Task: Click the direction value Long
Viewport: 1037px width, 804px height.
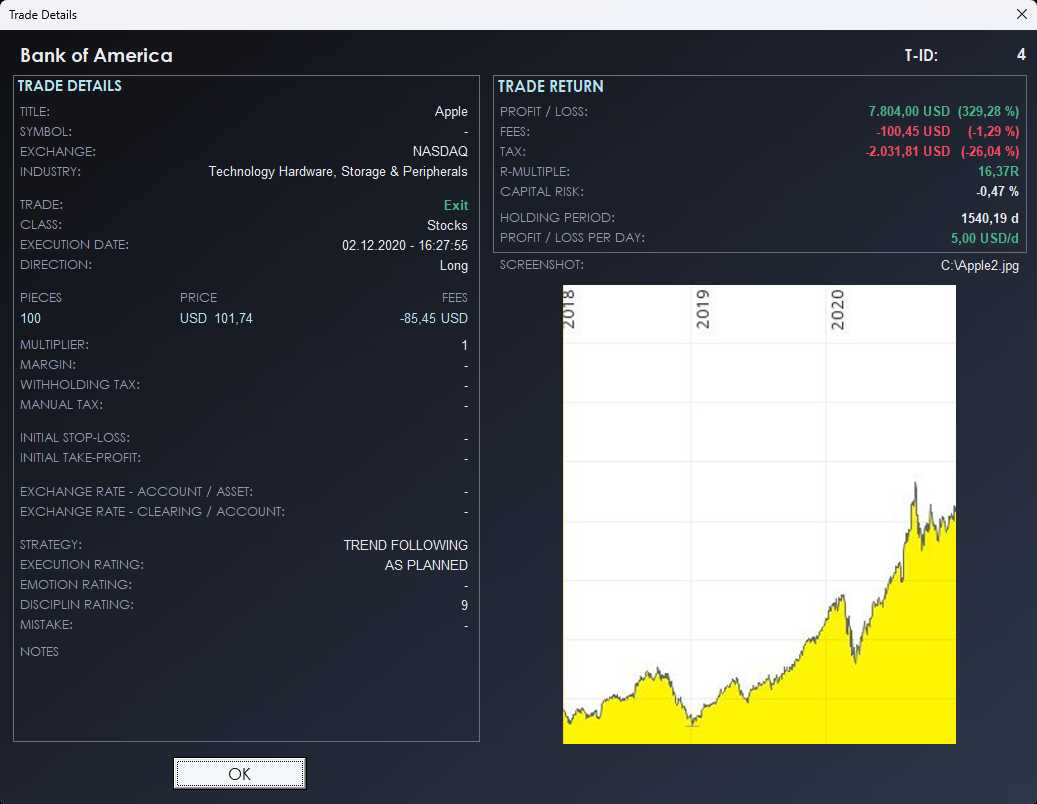Action: click(x=454, y=265)
